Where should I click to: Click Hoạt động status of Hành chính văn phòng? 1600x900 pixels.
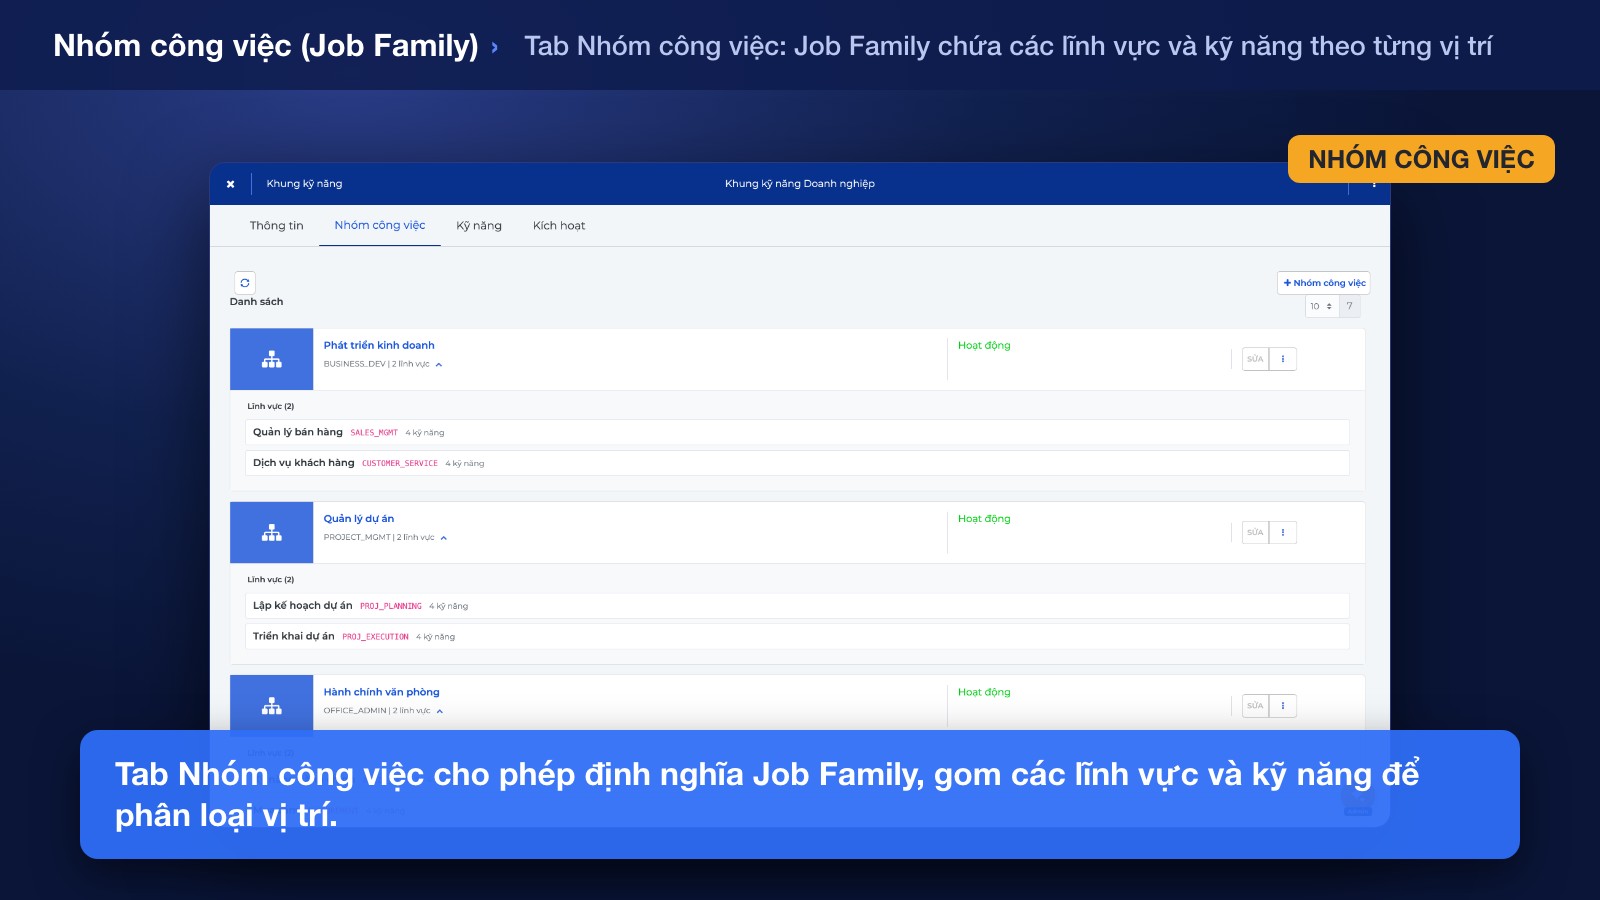(x=984, y=692)
